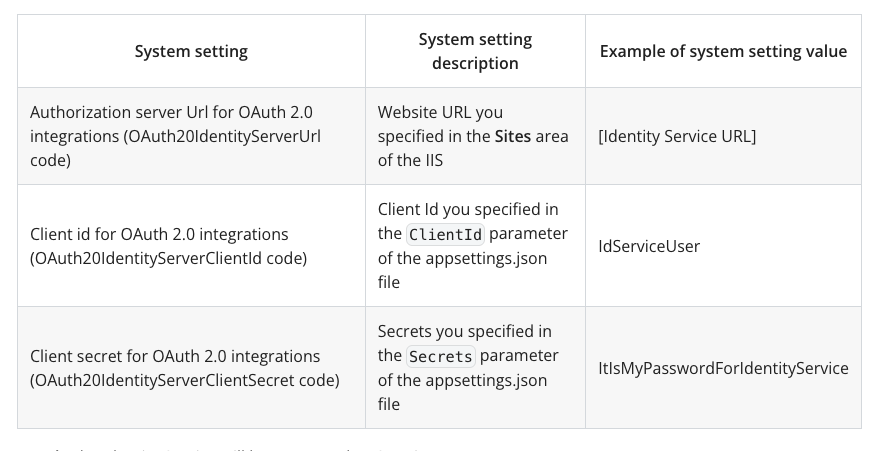Select the "ItIsMyPasswordForIdentityService" example value
The width and height of the screenshot is (891, 451).
point(723,368)
